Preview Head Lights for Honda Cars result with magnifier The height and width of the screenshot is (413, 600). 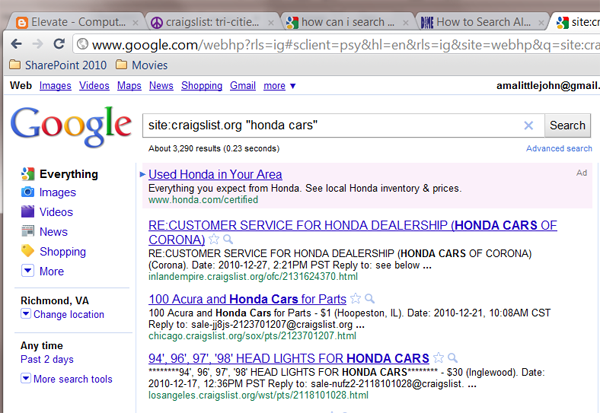(x=453, y=358)
